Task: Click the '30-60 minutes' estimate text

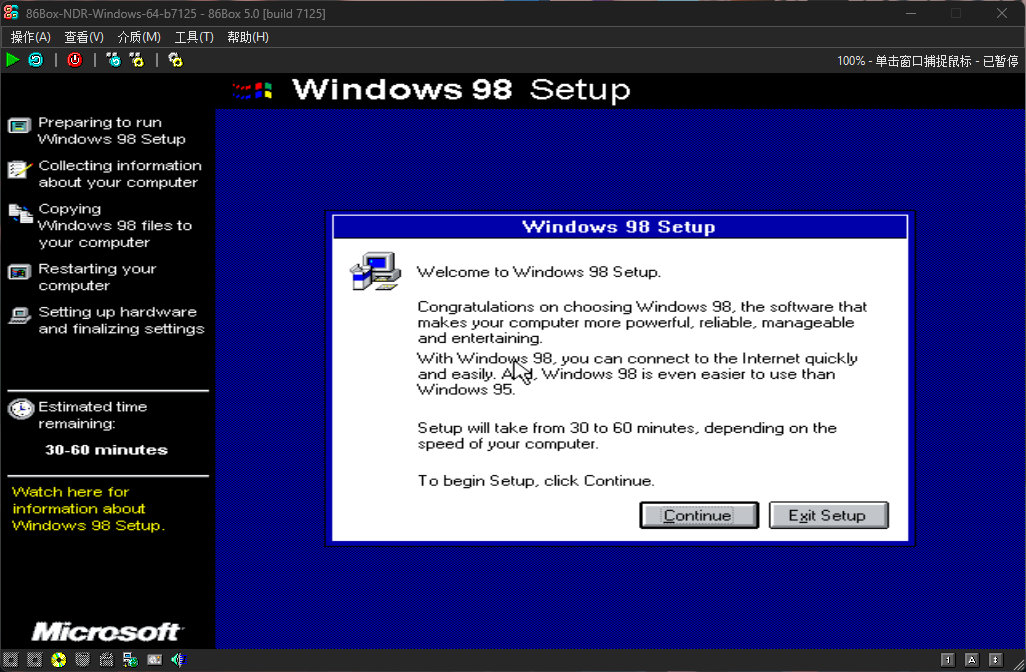Action: (x=106, y=450)
